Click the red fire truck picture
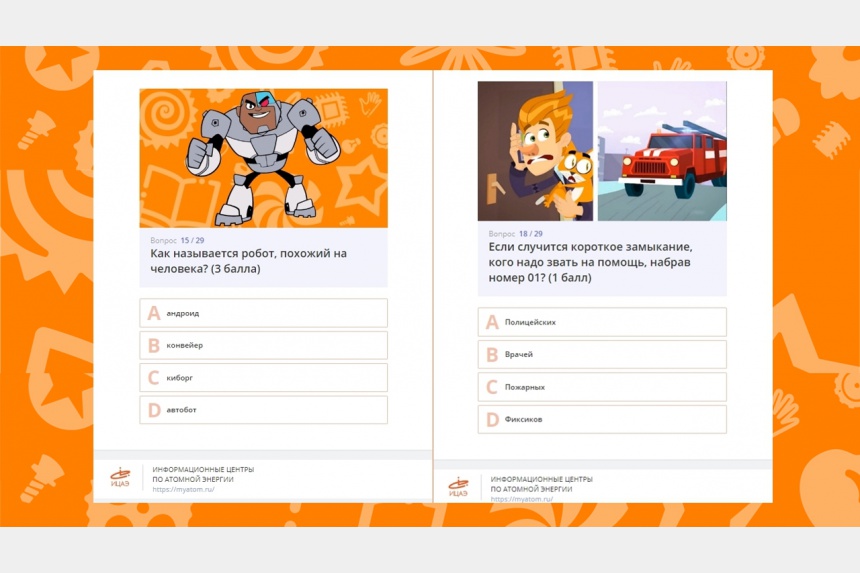Viewport: 860px width, 573px height. point(662,151)
